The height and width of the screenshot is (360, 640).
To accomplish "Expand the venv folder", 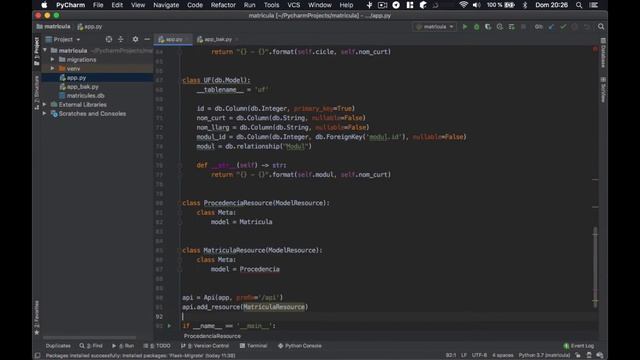I will tap(53, 69).
